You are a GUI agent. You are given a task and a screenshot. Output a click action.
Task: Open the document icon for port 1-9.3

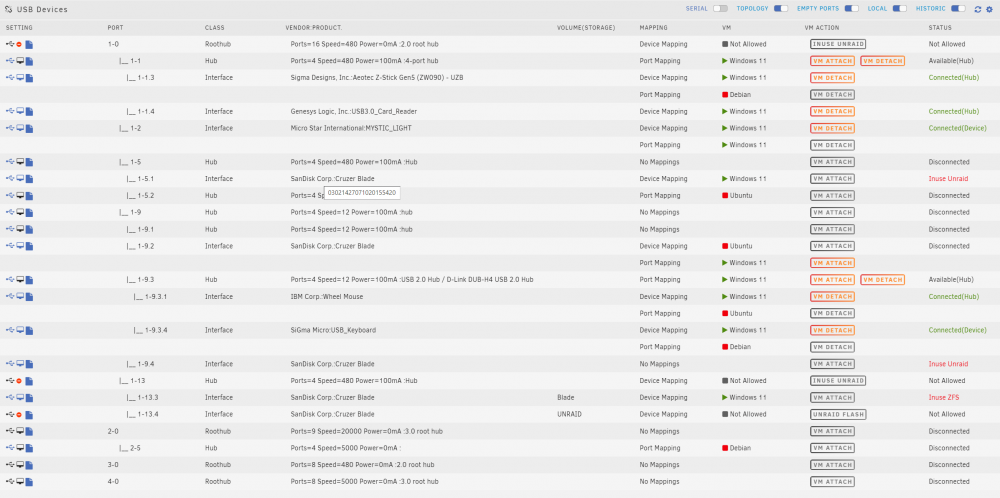click(x=29, y=280)
